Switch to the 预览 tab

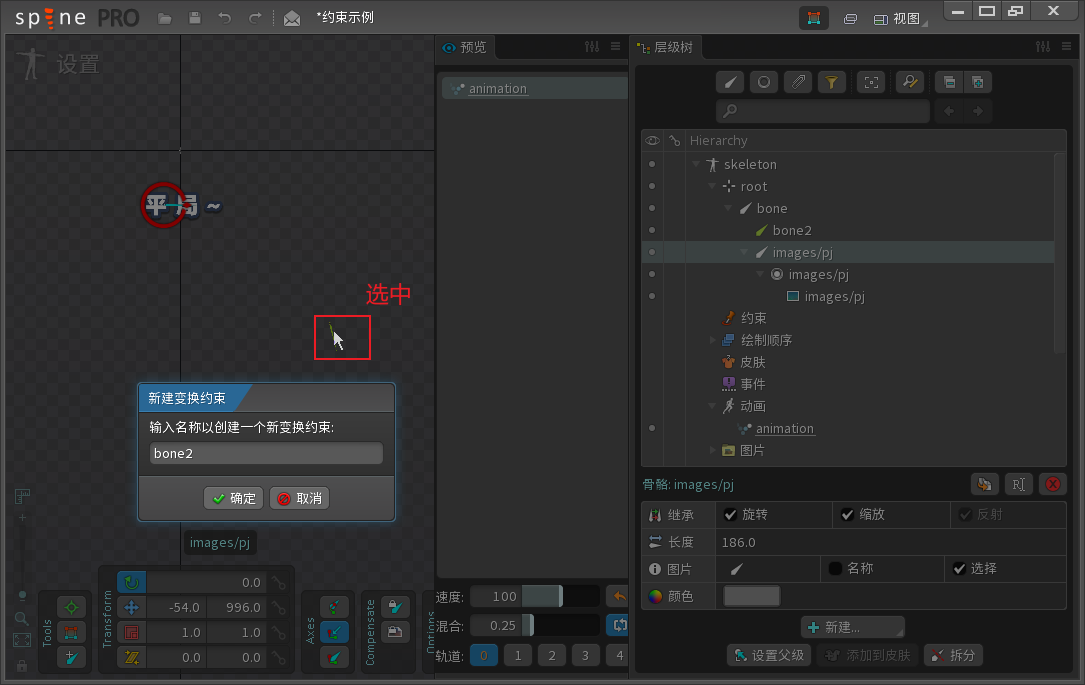465,47
